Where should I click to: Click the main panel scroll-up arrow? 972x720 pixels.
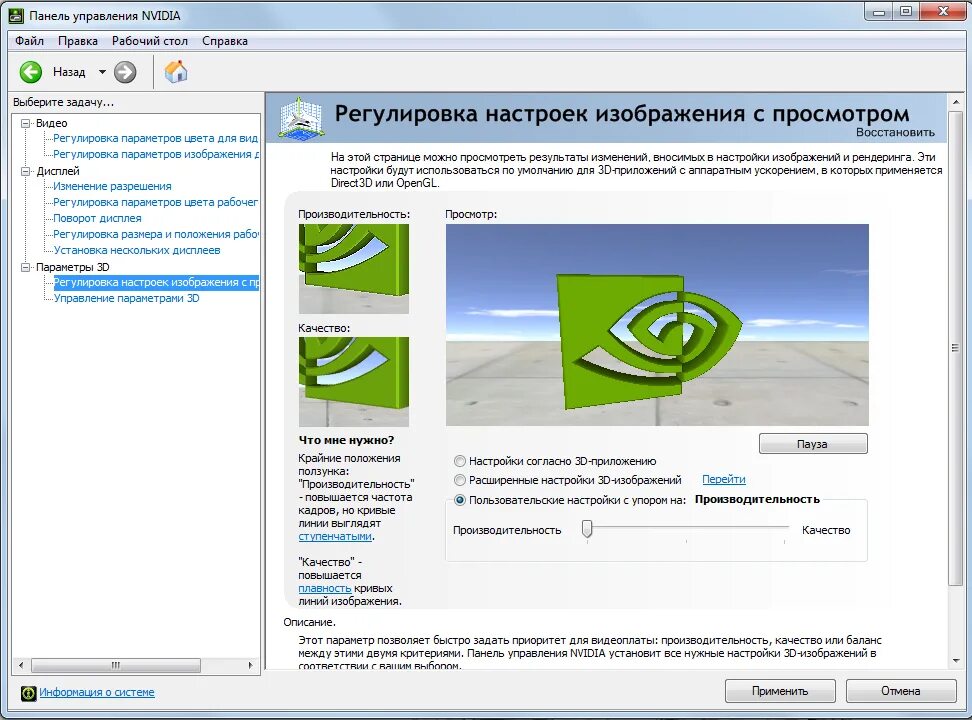pyautogui.click(x=955, y=102)
